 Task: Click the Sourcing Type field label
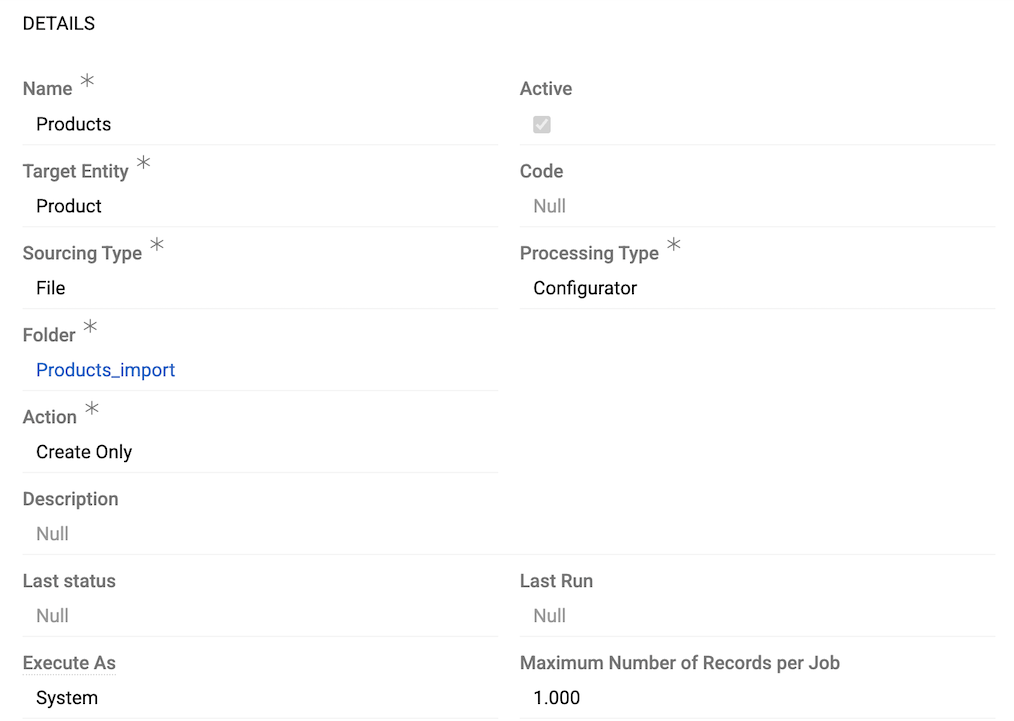tap(82, 253)
